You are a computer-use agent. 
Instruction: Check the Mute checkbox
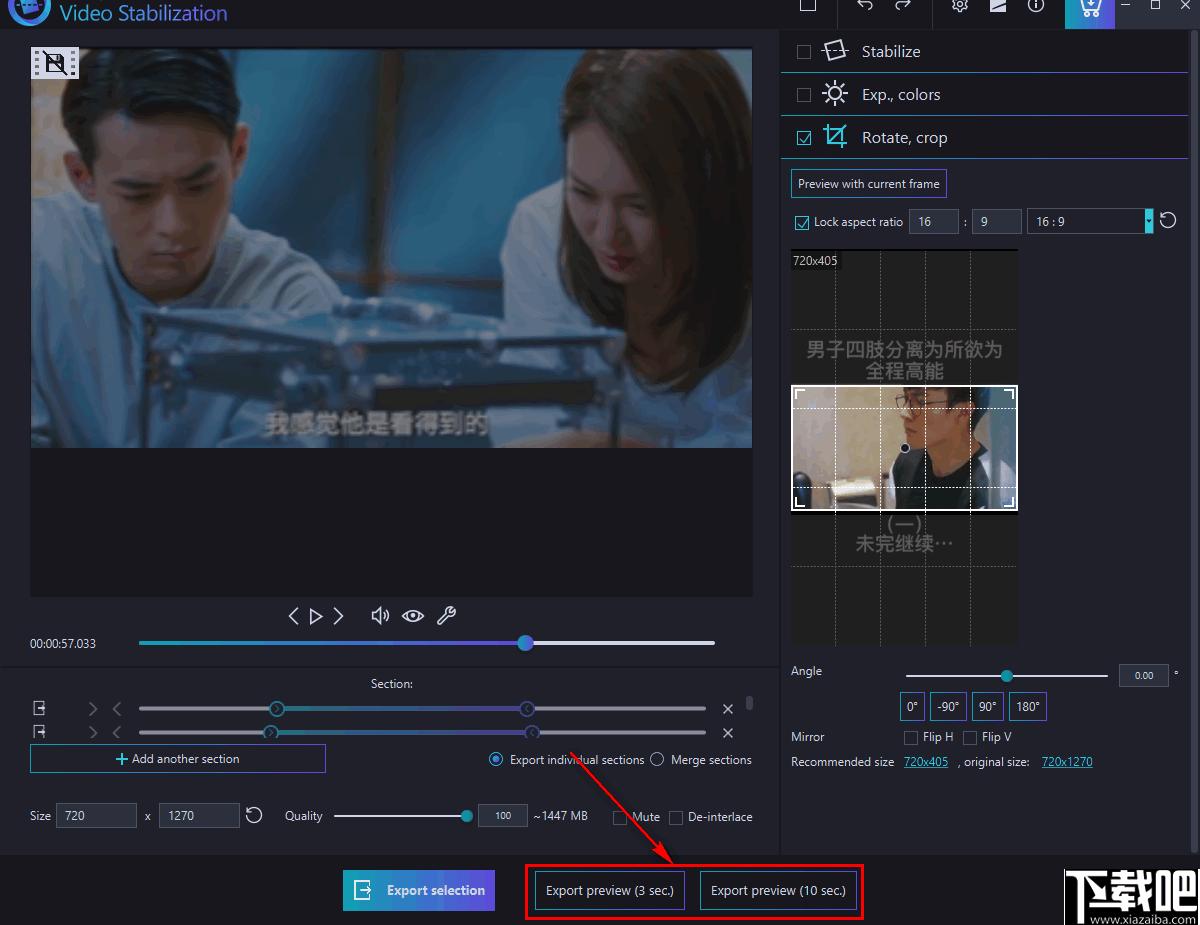point(620,817)
